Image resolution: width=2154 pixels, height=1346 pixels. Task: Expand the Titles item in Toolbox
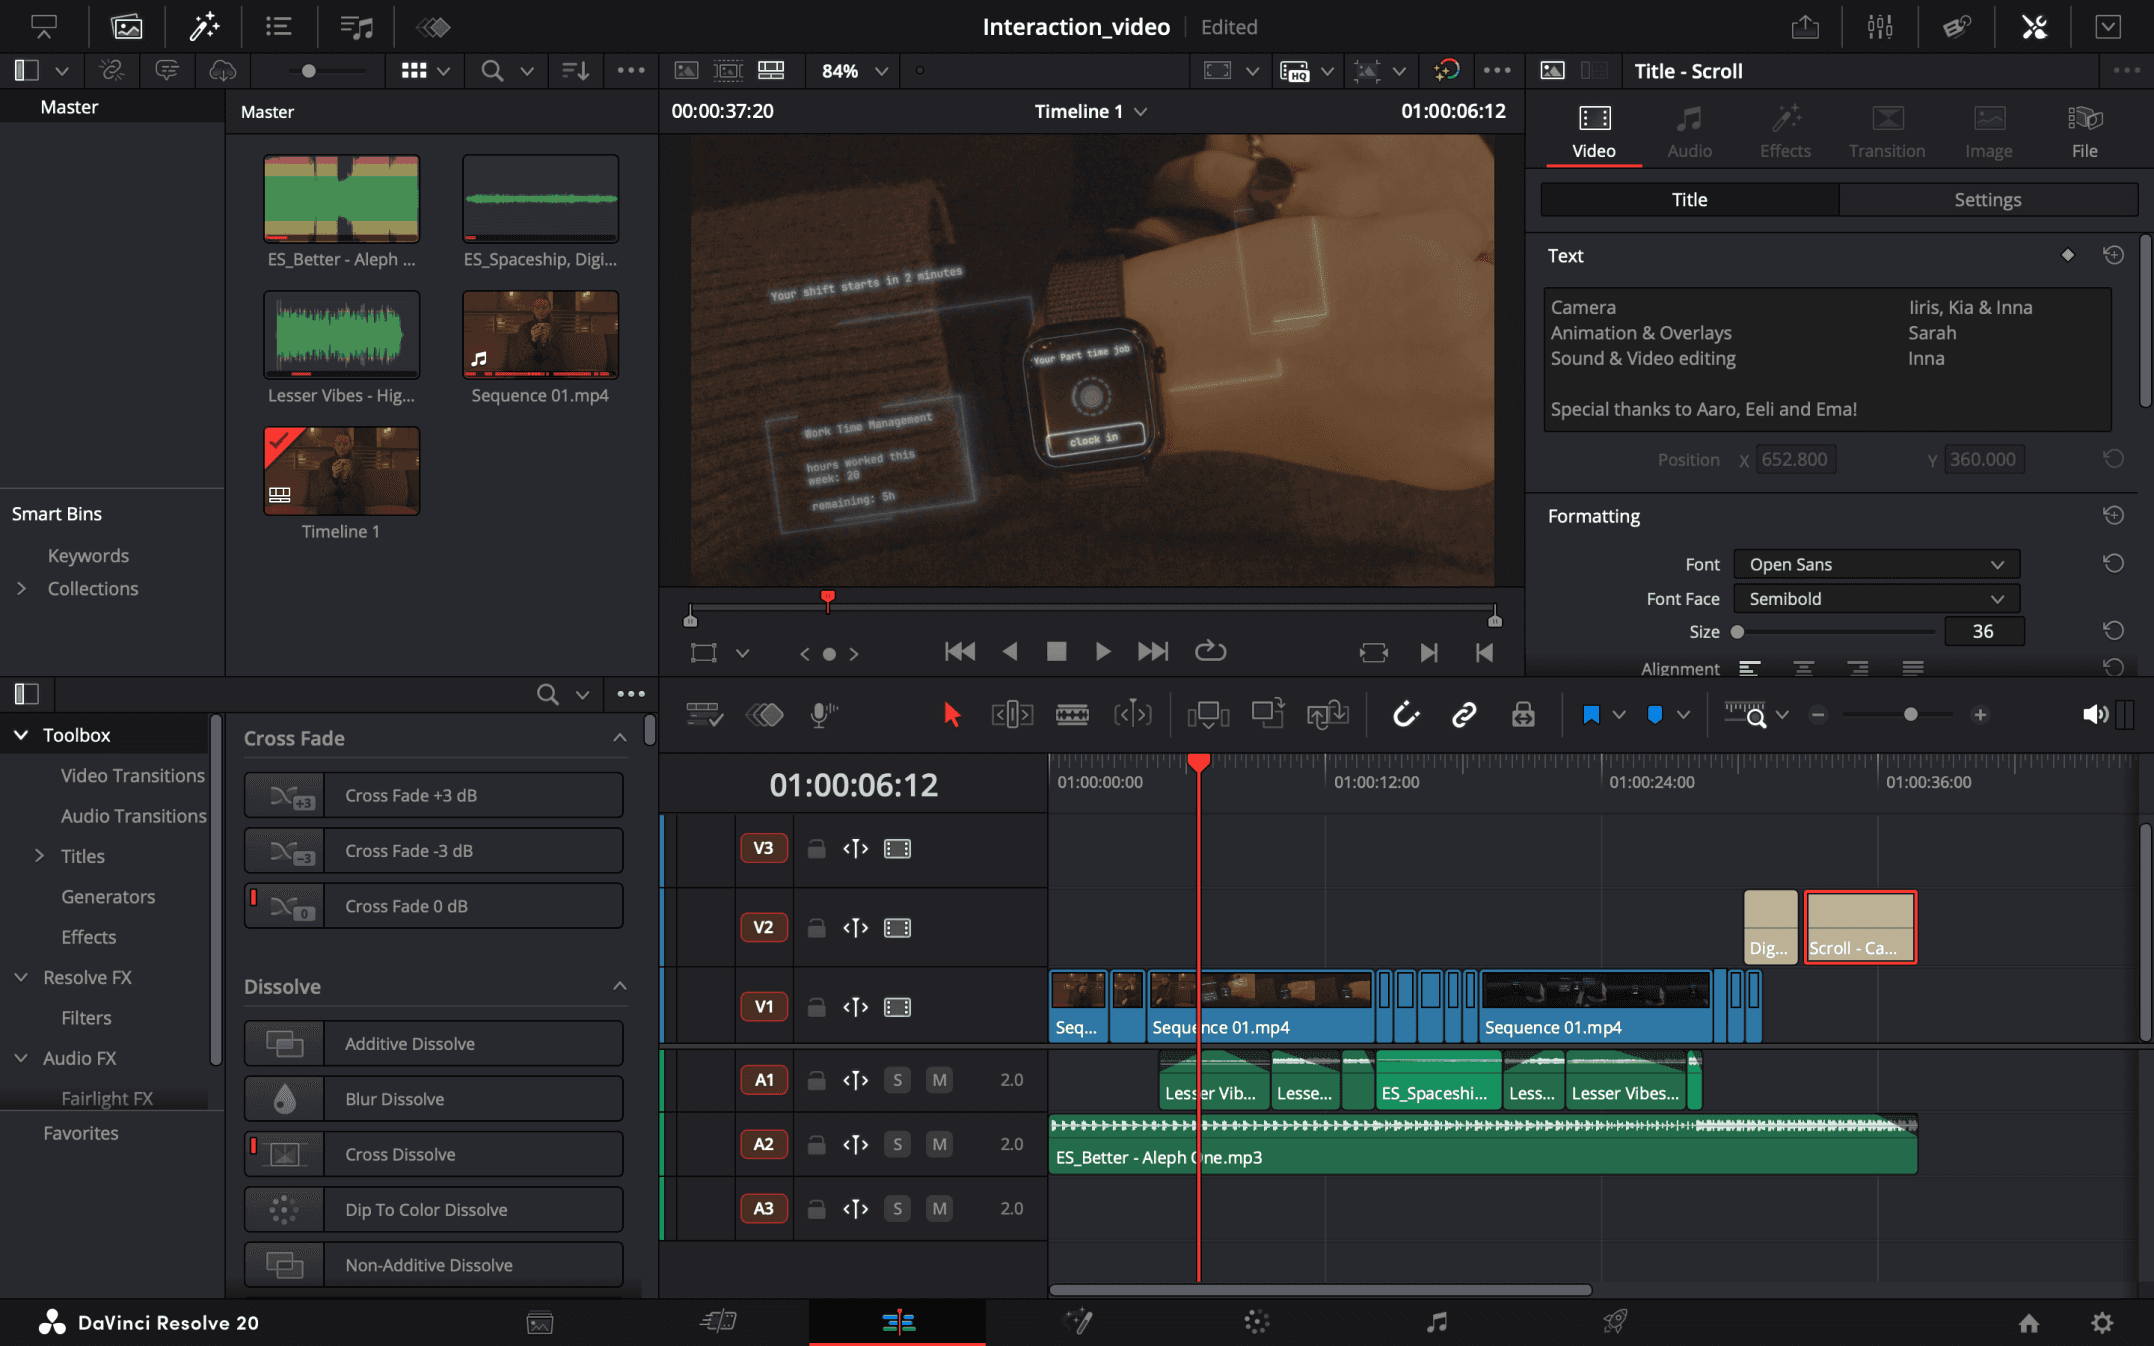click(x=39, y=856)
